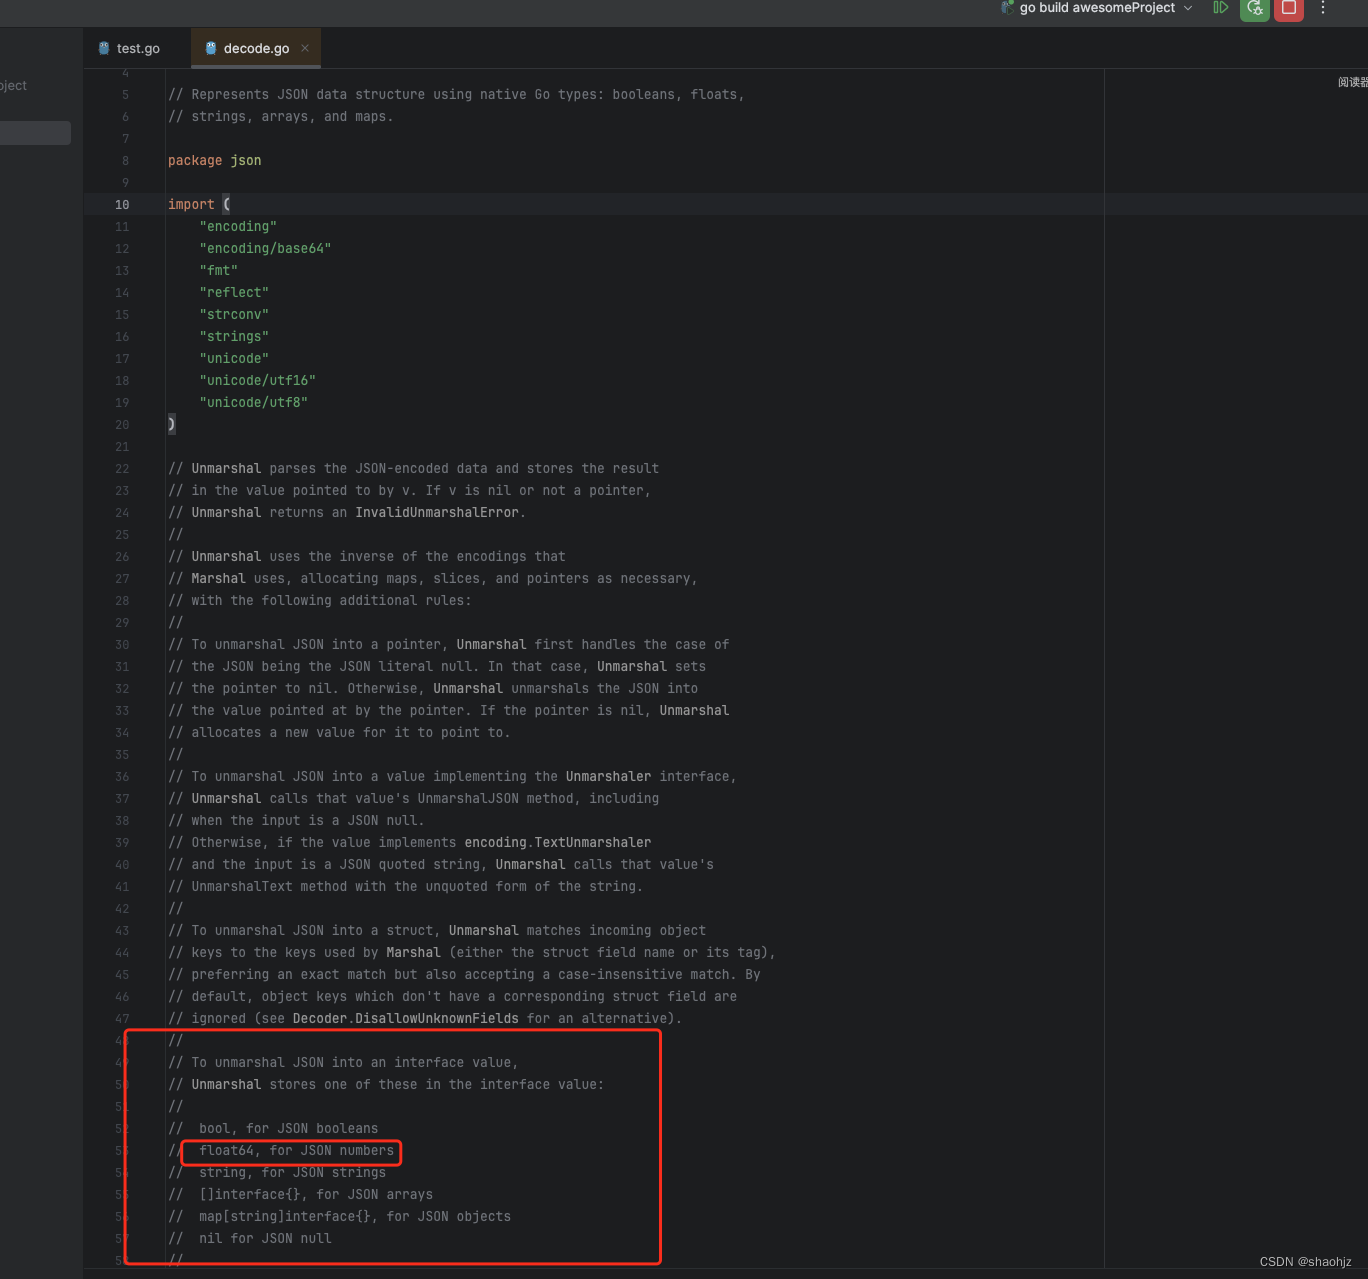Click the "unicode/utf16" import string

[257, 380]
